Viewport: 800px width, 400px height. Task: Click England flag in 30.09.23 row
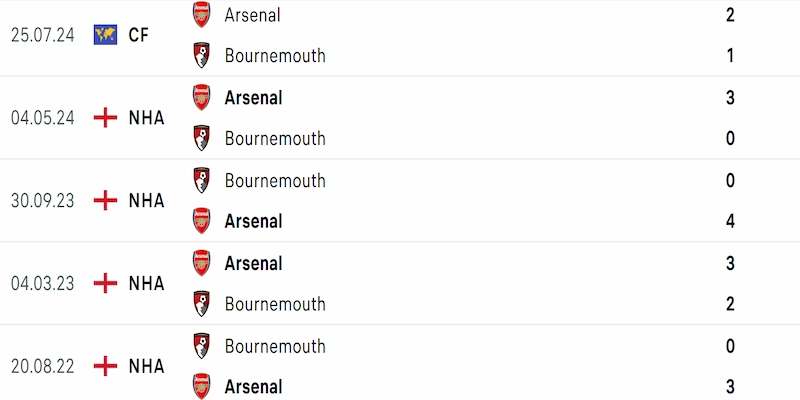(106, 201)
